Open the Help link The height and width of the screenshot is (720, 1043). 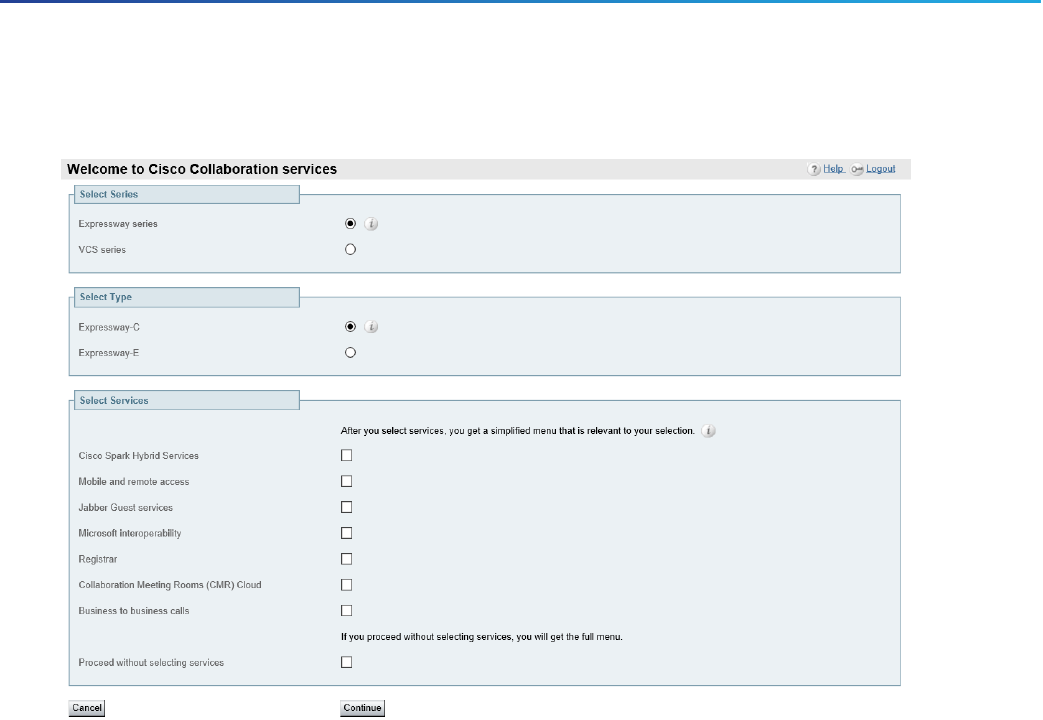coord(833,169)
